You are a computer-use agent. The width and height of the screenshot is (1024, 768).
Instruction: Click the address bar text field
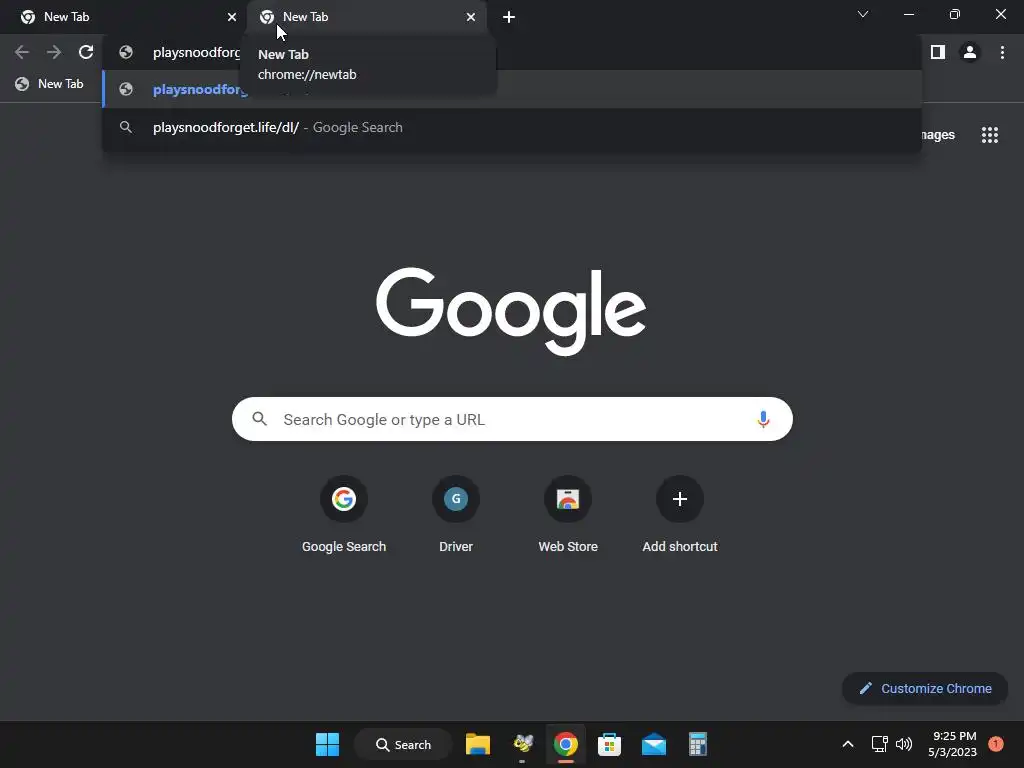tap(512, 52)
